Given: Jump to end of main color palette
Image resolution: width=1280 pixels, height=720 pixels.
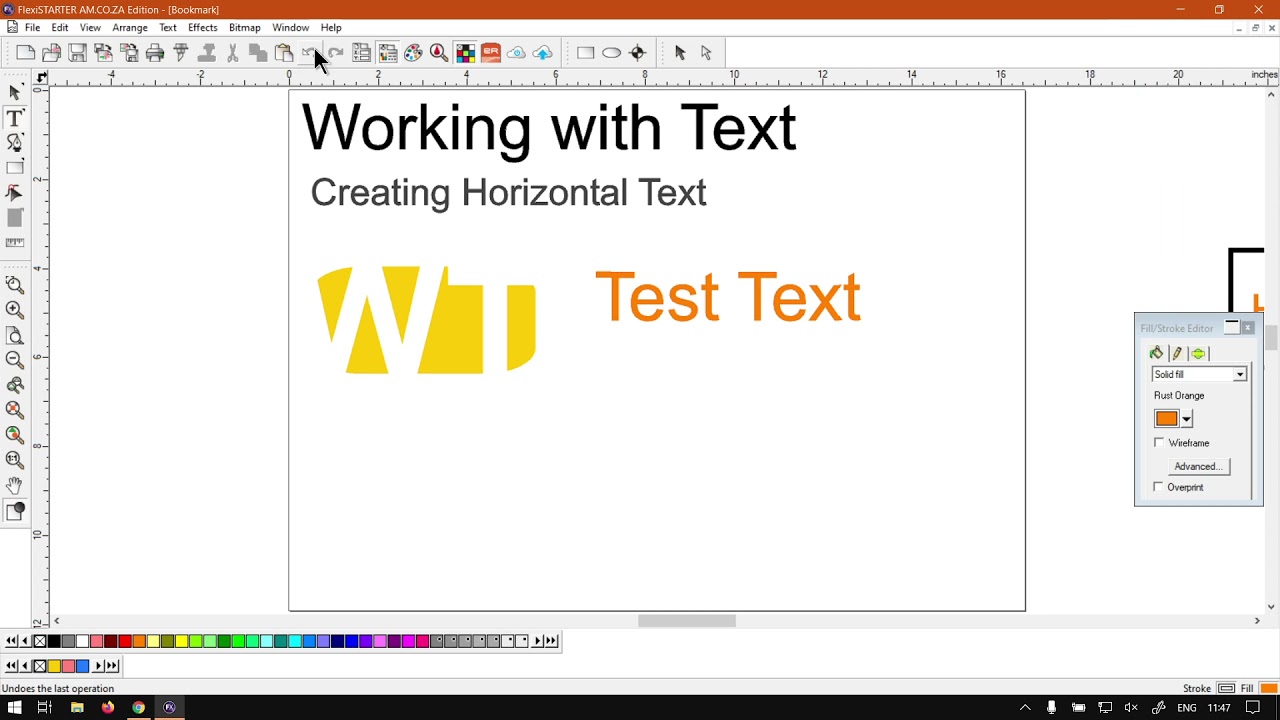Looking at the screenshot, I should (551, 641).
